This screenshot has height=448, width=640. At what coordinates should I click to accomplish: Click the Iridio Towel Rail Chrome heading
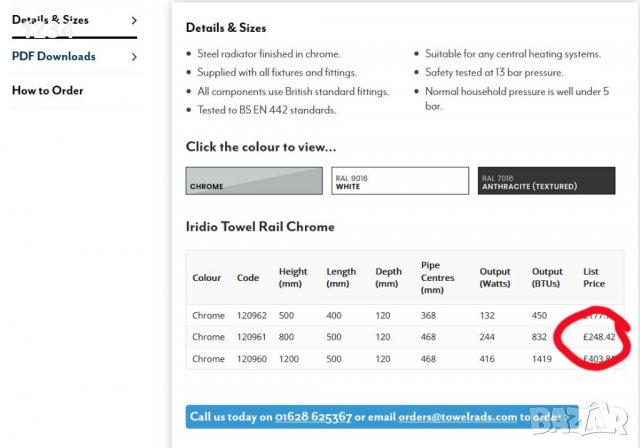click(259, 227)
